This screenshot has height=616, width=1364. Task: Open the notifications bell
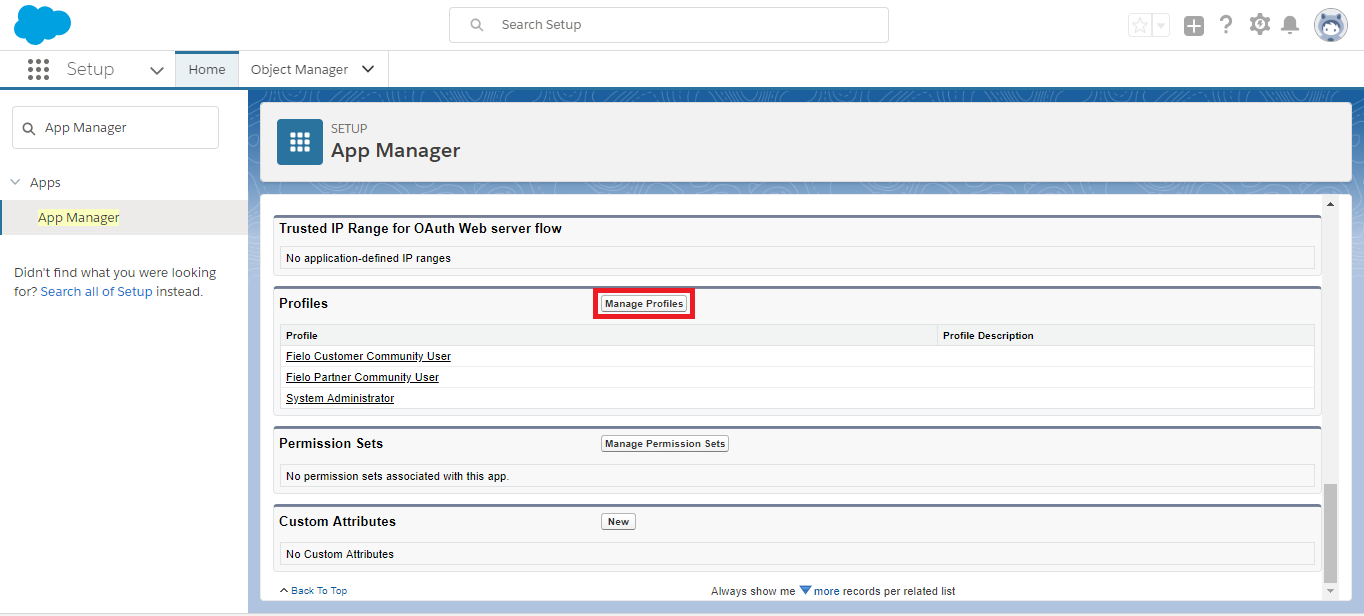coord(1291,25)
